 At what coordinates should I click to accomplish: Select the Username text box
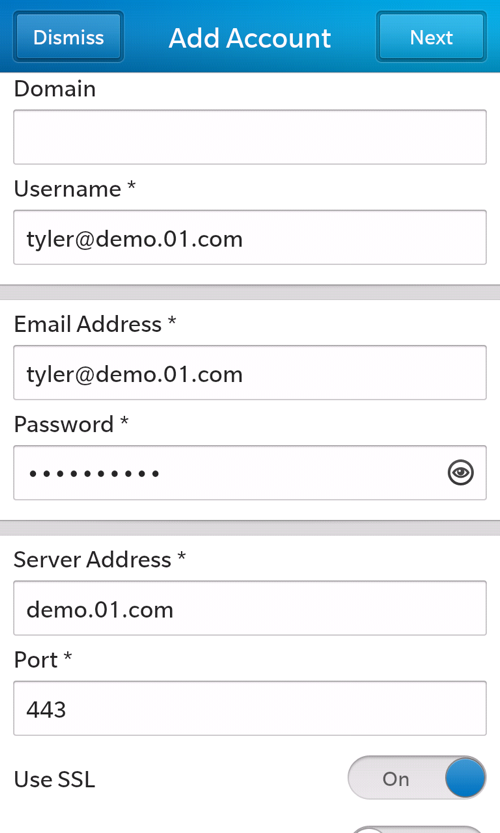tap(250, 237)
